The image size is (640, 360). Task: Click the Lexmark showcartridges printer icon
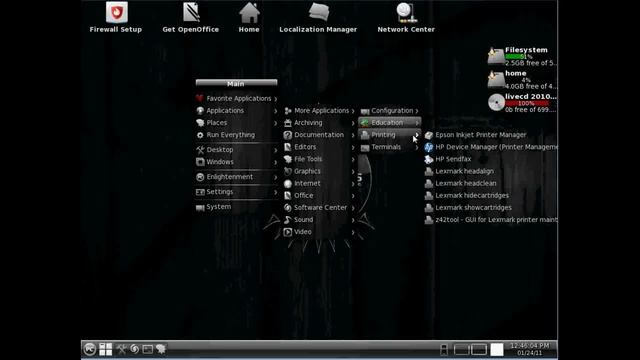click(x=429, y=208)
